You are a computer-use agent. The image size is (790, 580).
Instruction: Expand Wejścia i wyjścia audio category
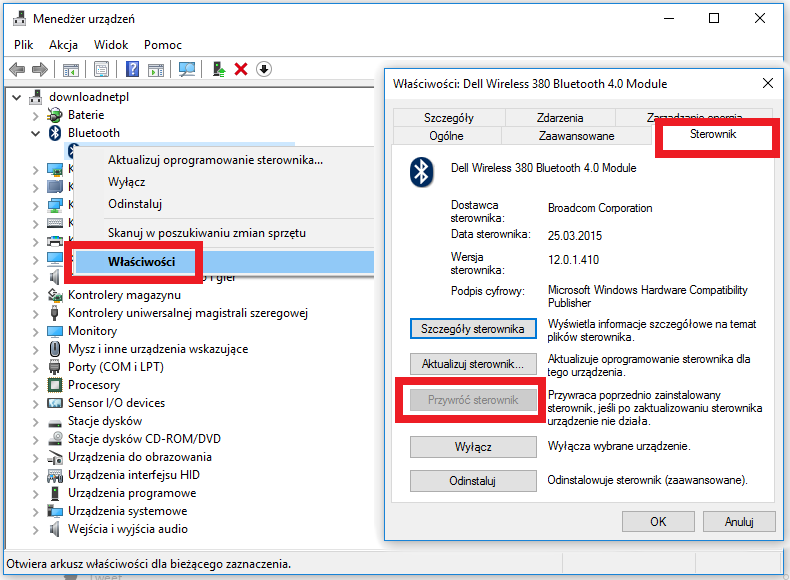pyautogui.click(x=35, y=530)
